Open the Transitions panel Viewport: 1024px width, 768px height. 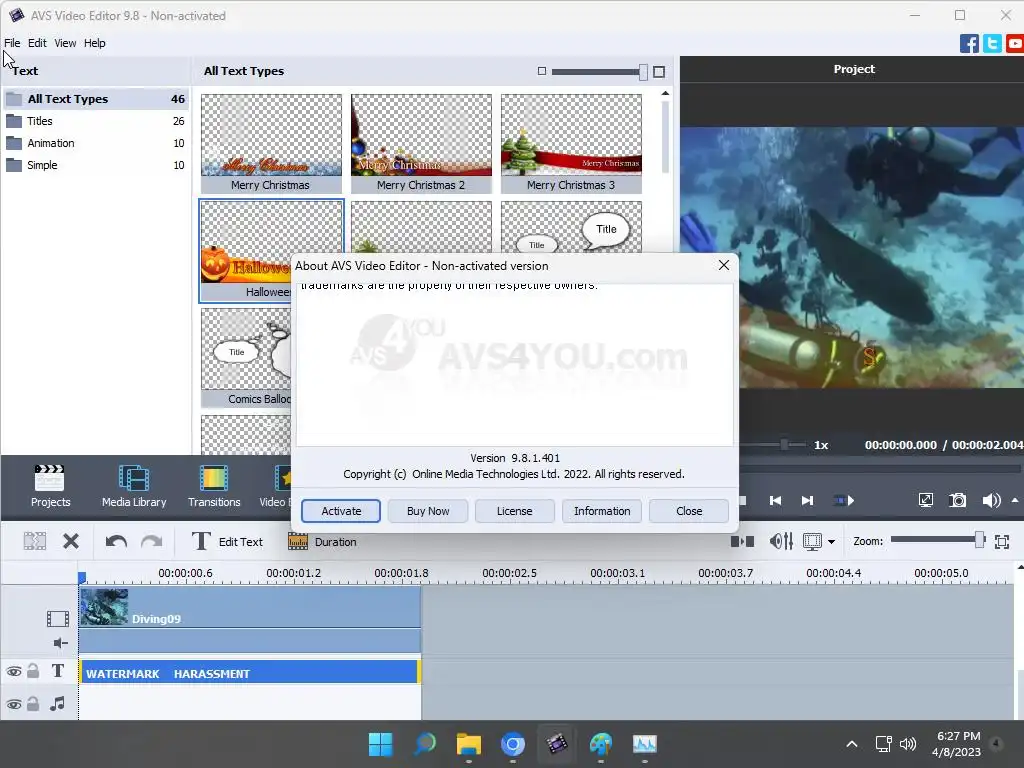click(x=214, y=486)
